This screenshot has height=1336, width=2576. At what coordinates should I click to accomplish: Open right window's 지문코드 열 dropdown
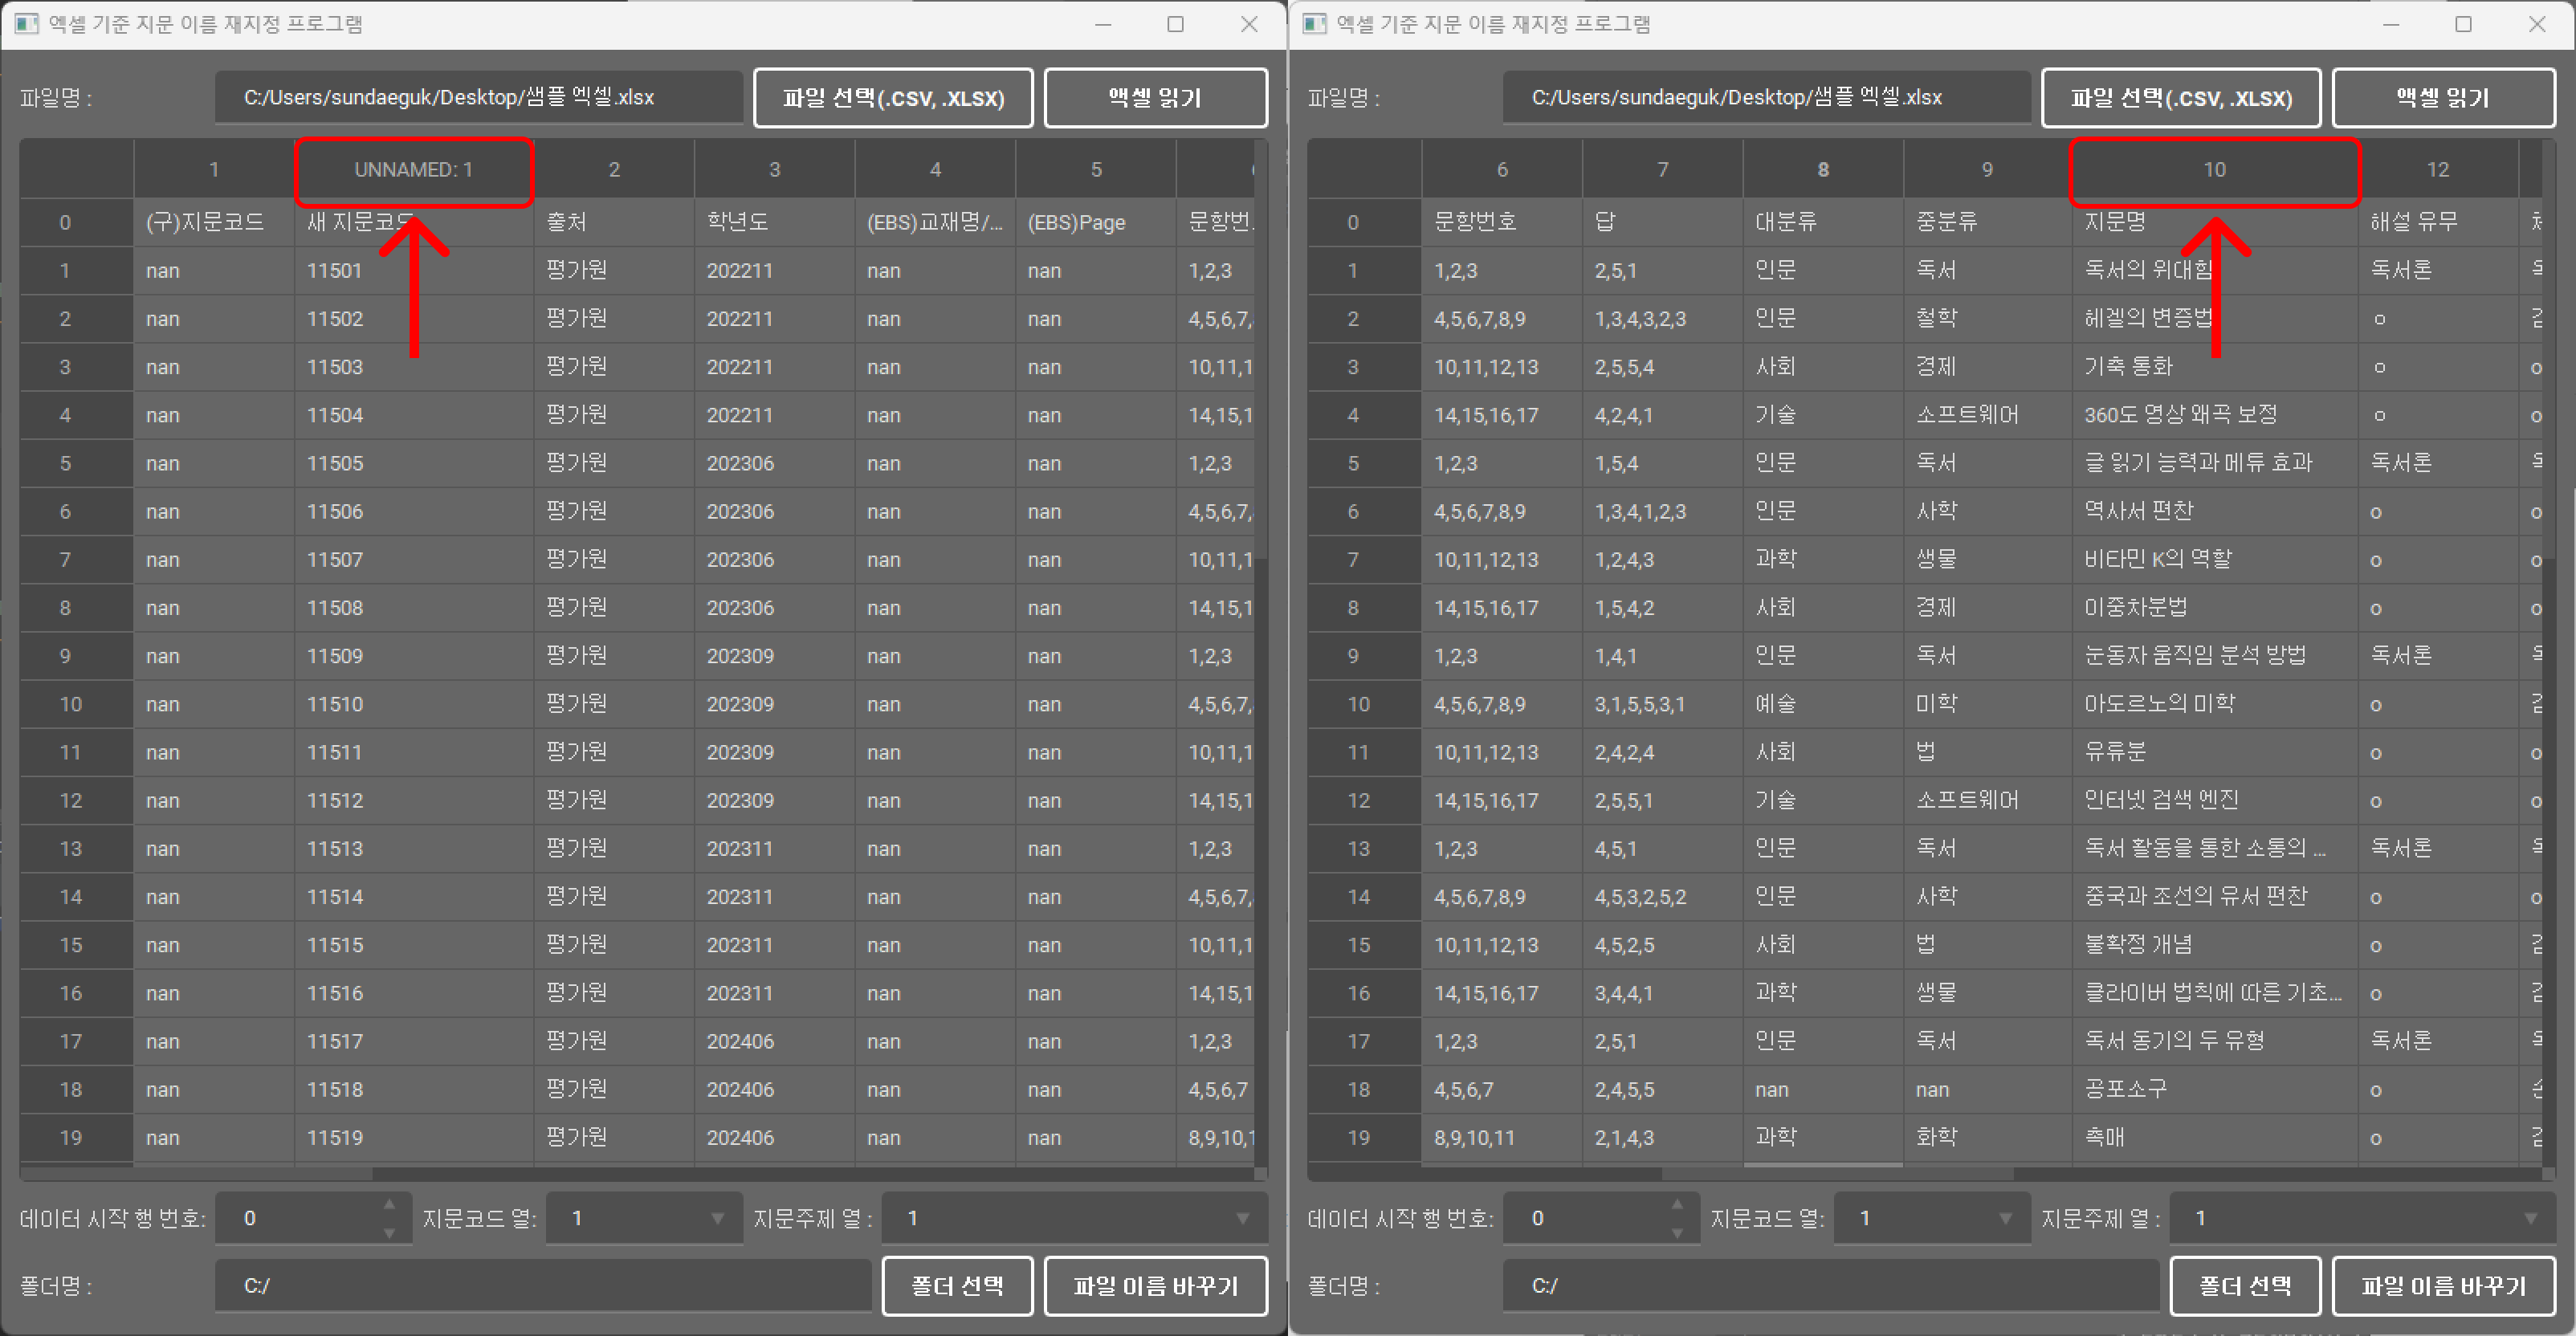point(1932,1218)
